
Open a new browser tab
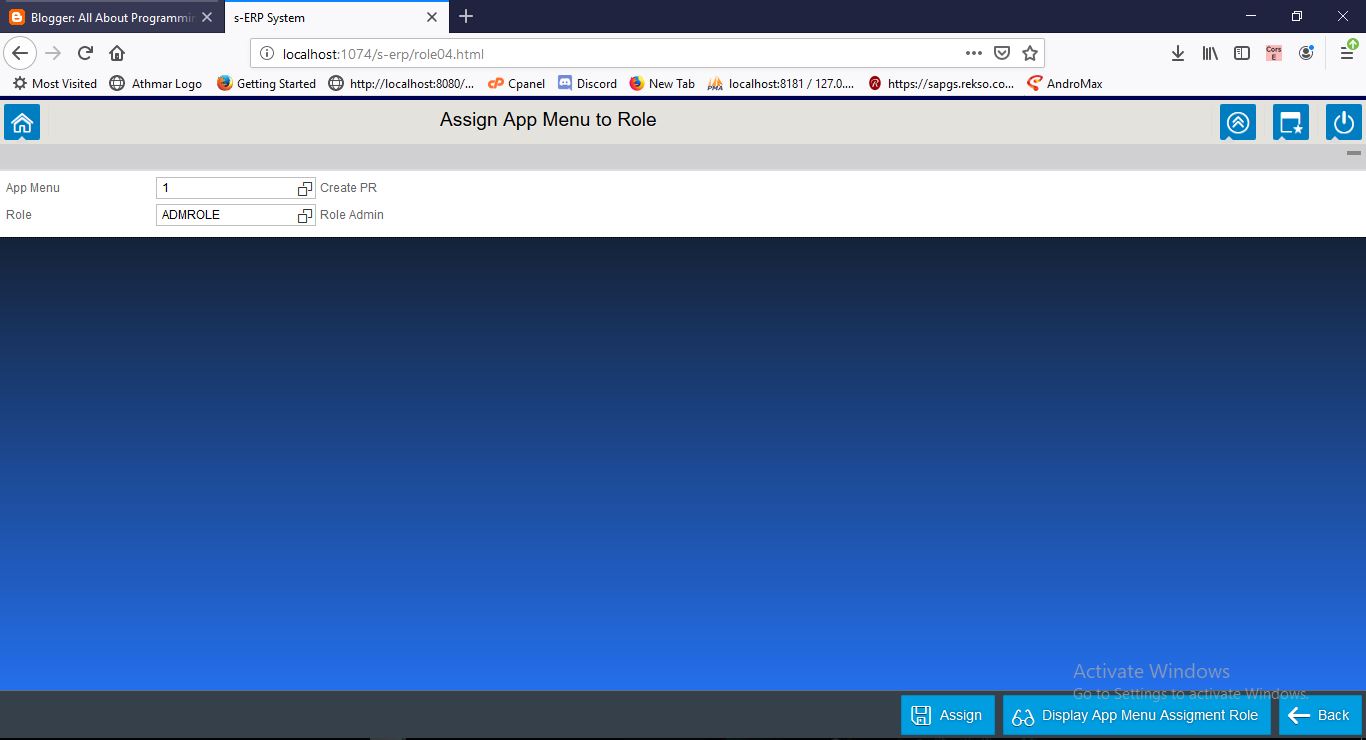[466, 16]
